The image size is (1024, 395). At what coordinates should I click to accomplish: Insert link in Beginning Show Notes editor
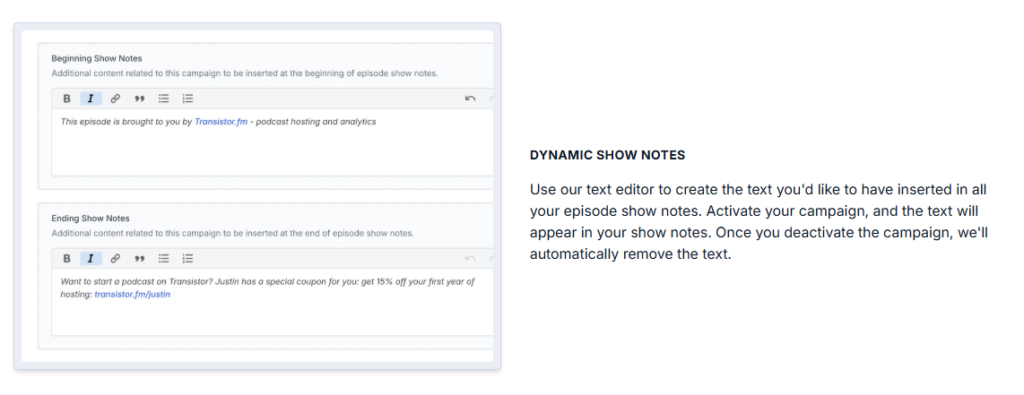115,99
